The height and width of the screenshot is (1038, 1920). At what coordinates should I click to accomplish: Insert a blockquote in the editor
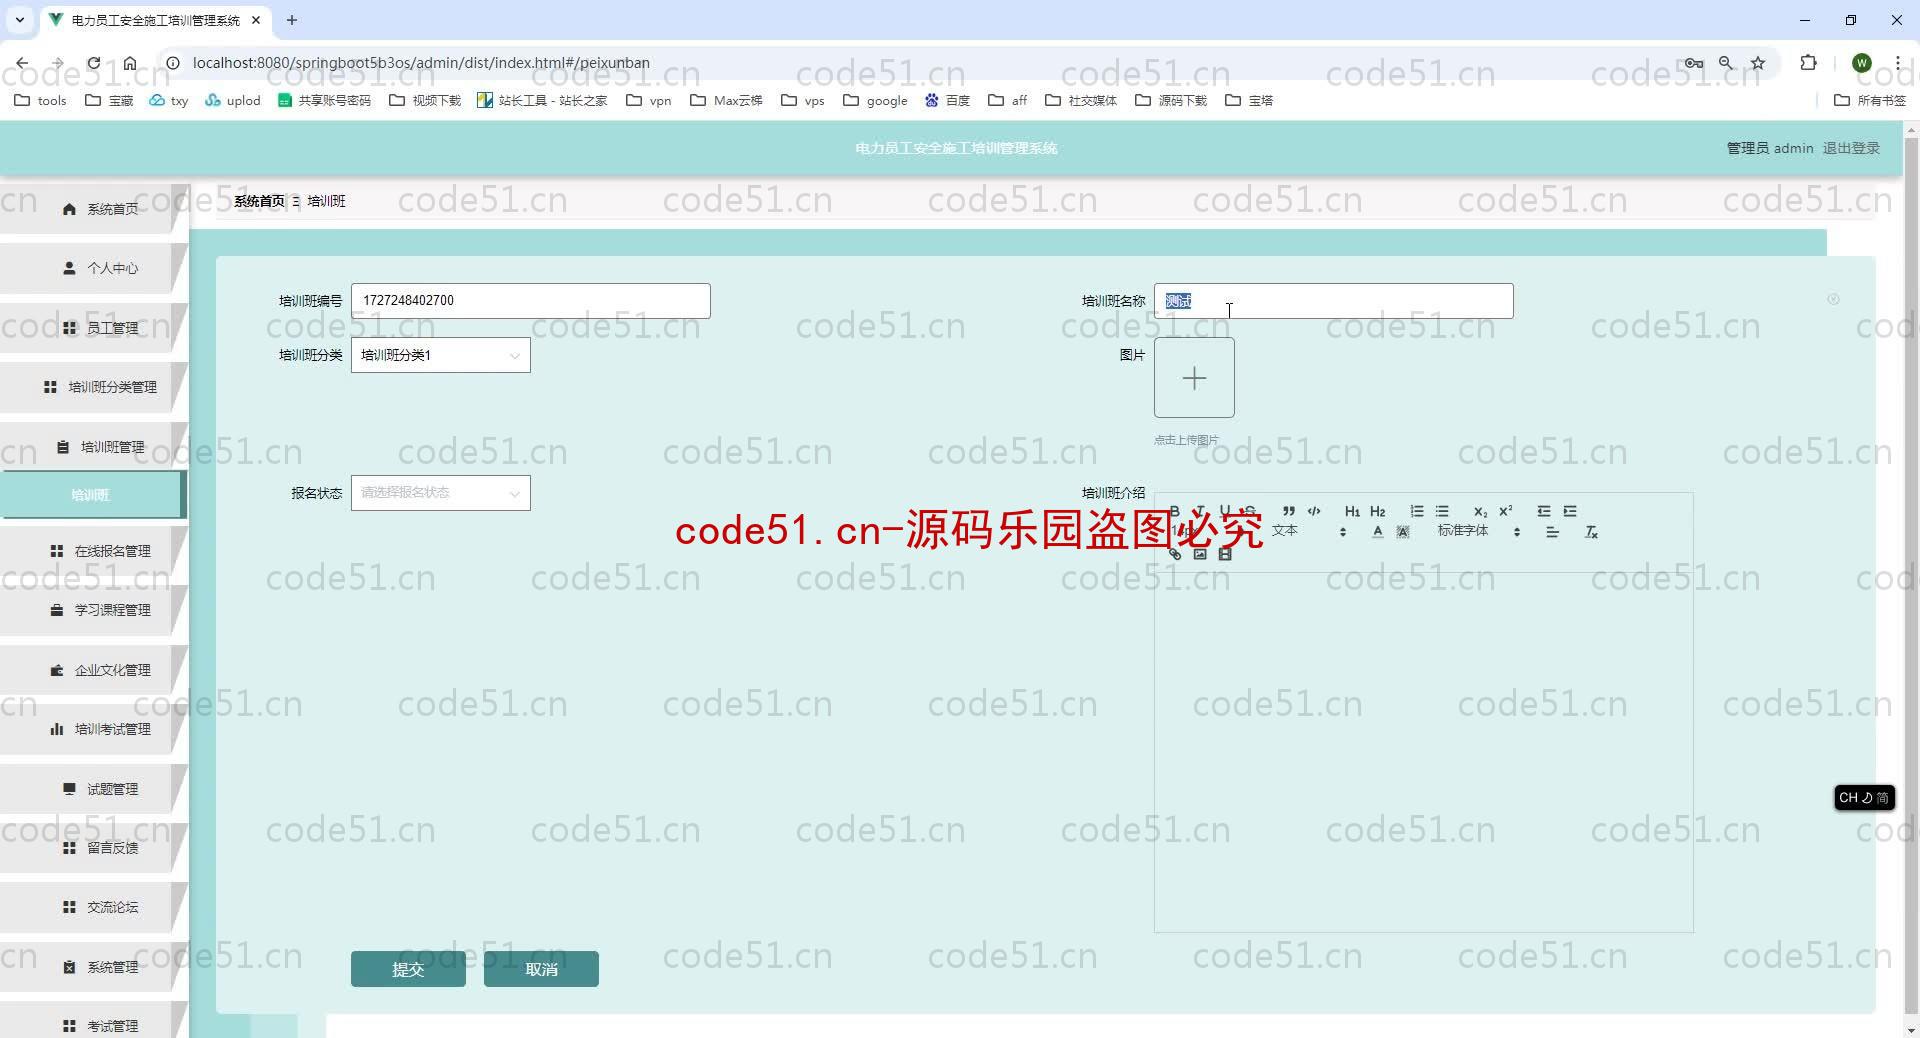[1289, 511]
